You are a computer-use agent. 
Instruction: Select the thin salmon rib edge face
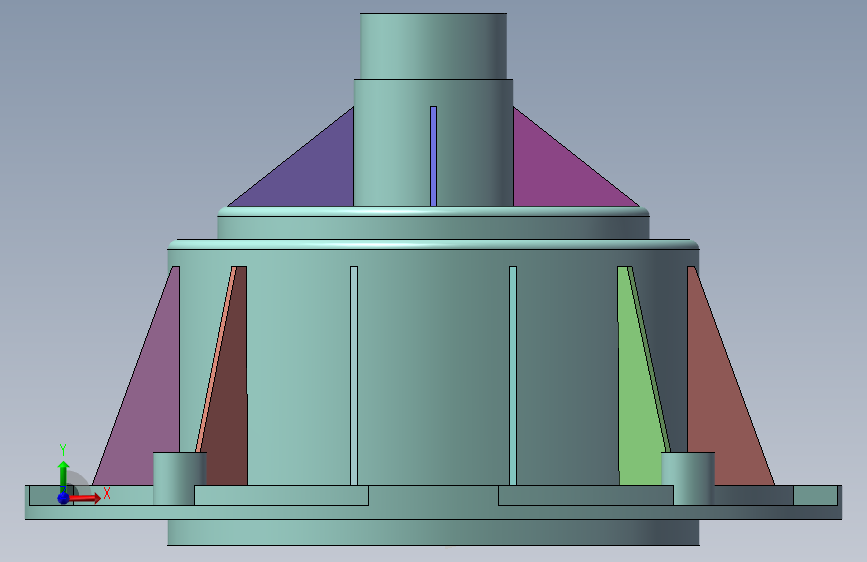pyautogui.click(x=217, y=358)
